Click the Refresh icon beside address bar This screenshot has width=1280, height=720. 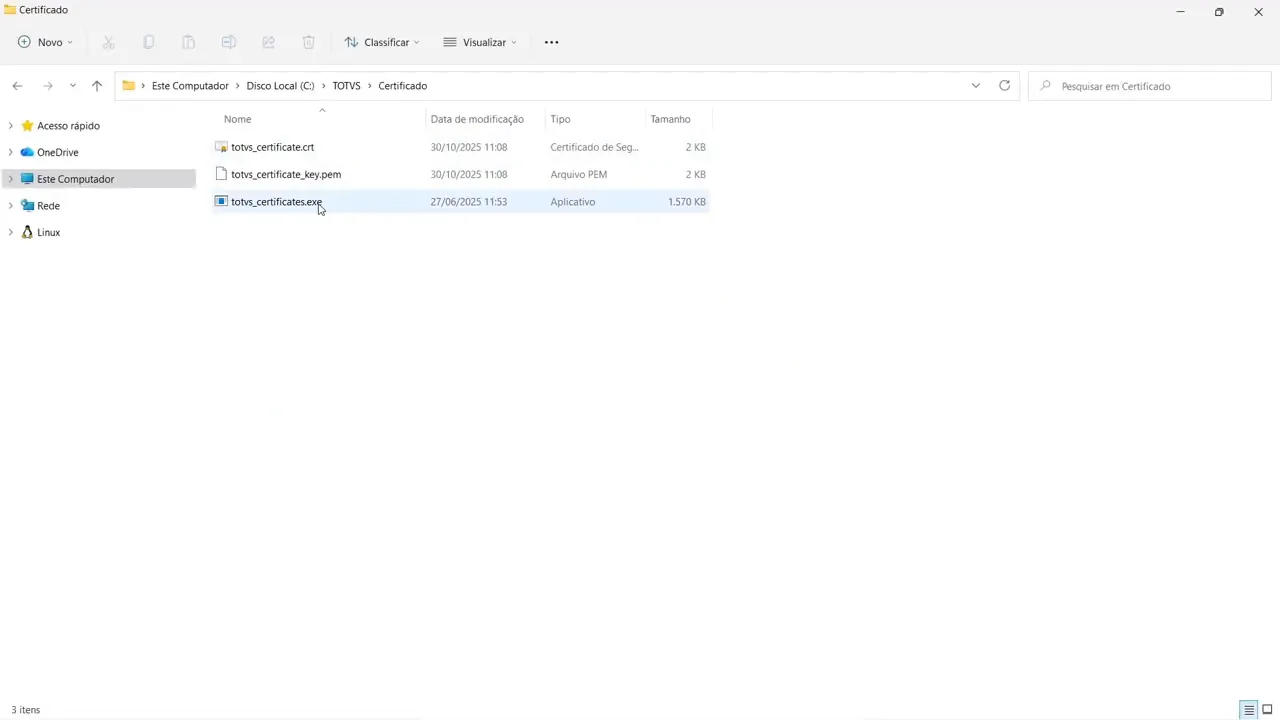(1004, 86)
